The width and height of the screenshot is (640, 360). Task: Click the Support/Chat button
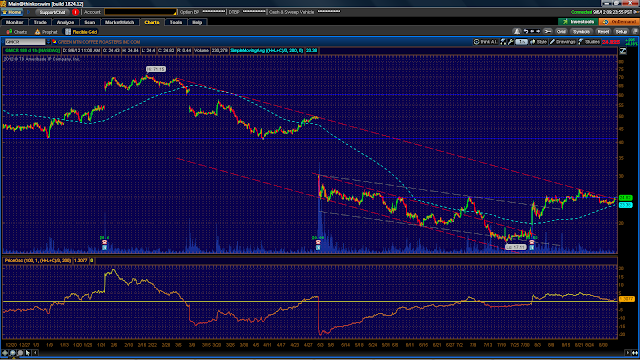click(52, 12)
